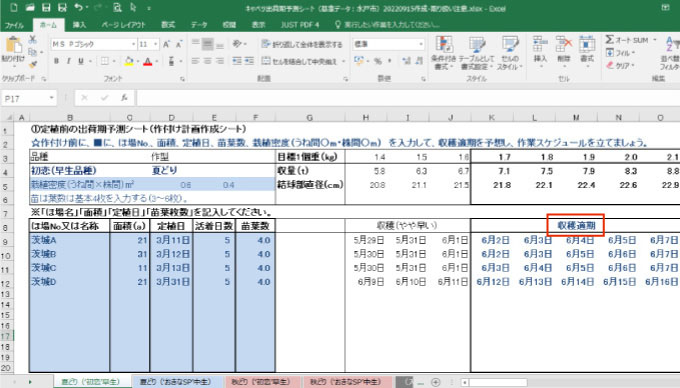Click in the formula bar

pyautogui.click(x=408, y=98)
